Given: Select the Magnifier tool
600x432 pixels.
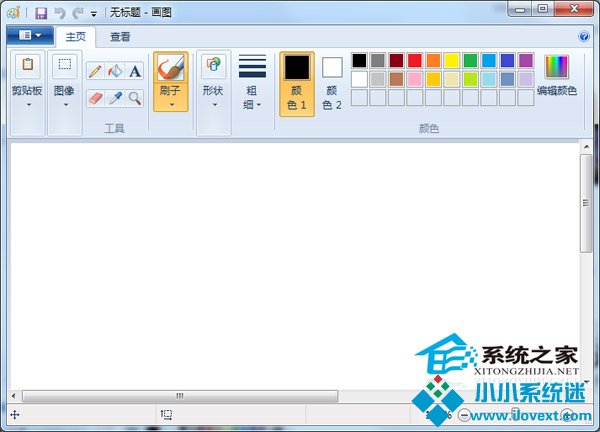Looking at the screenshot, I should pos(134,98).
